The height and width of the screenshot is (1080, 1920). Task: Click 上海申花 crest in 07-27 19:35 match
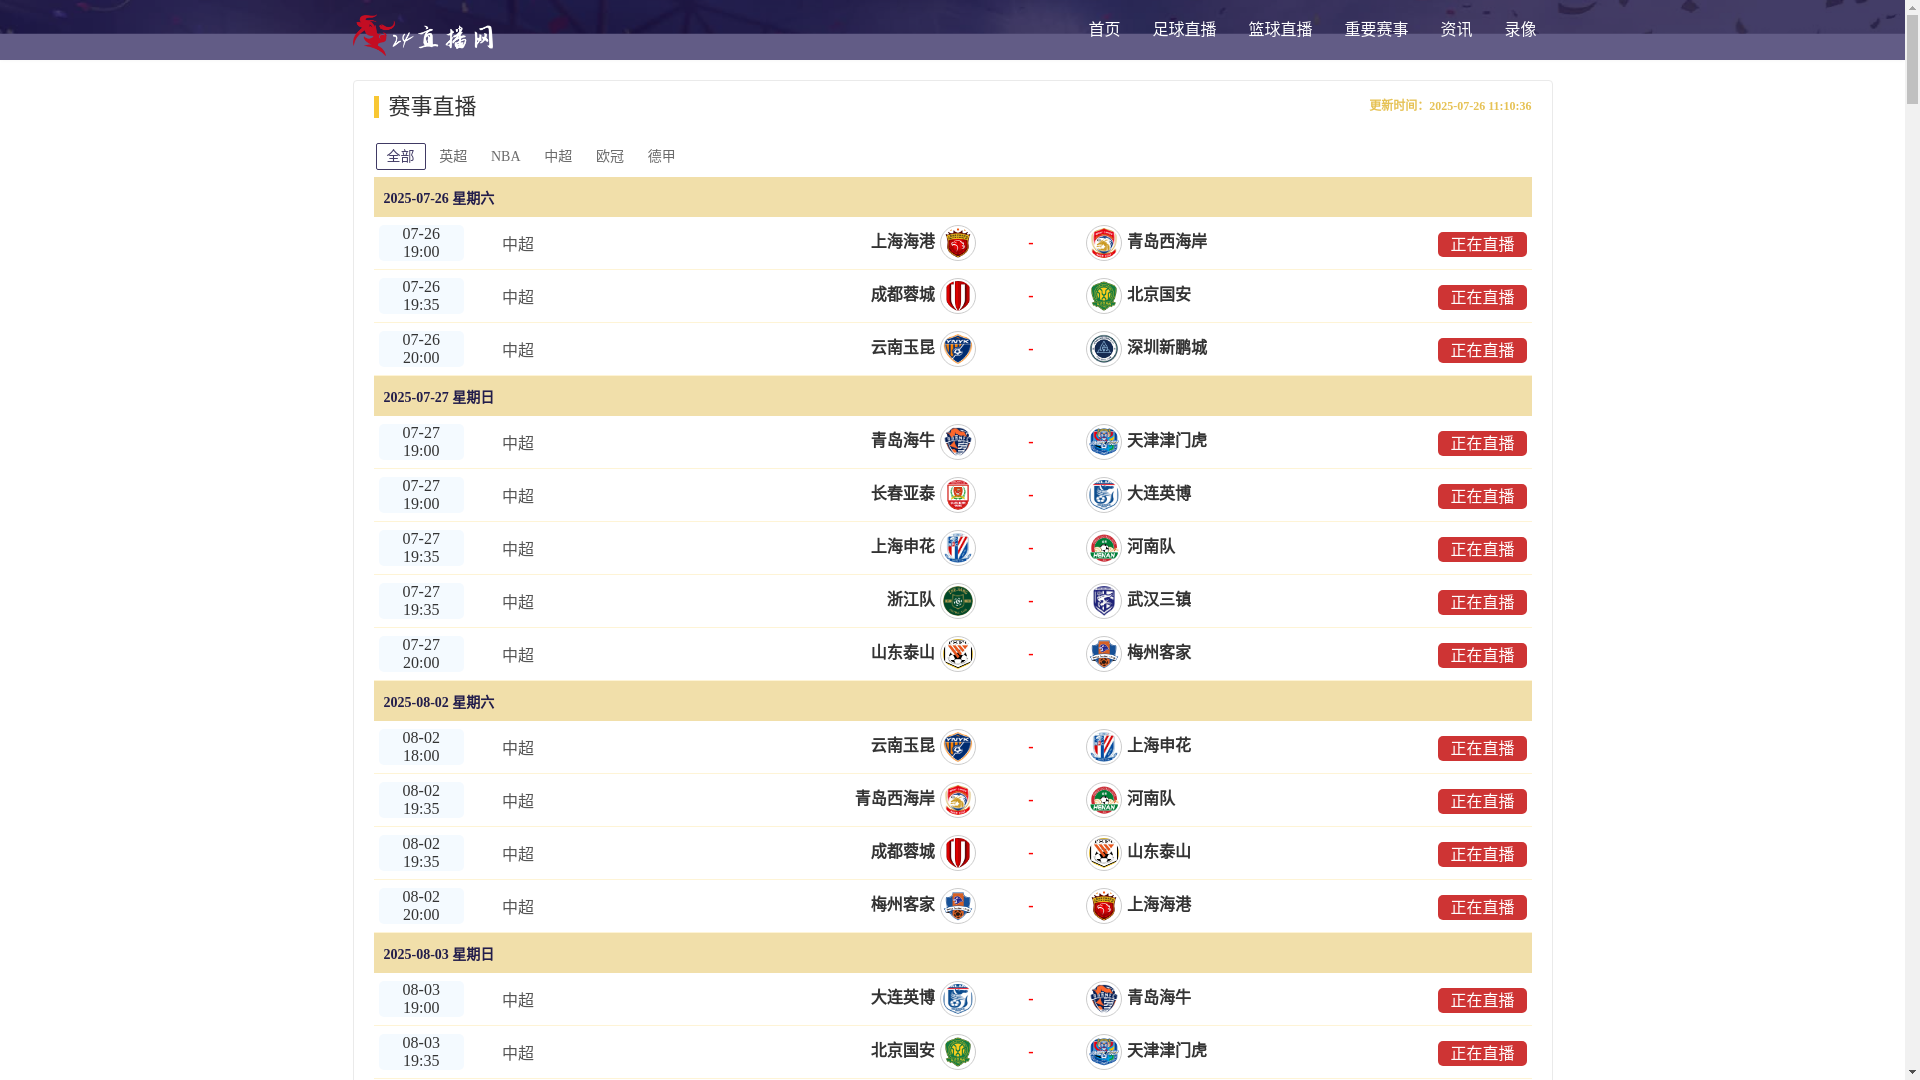click(958, 548)
